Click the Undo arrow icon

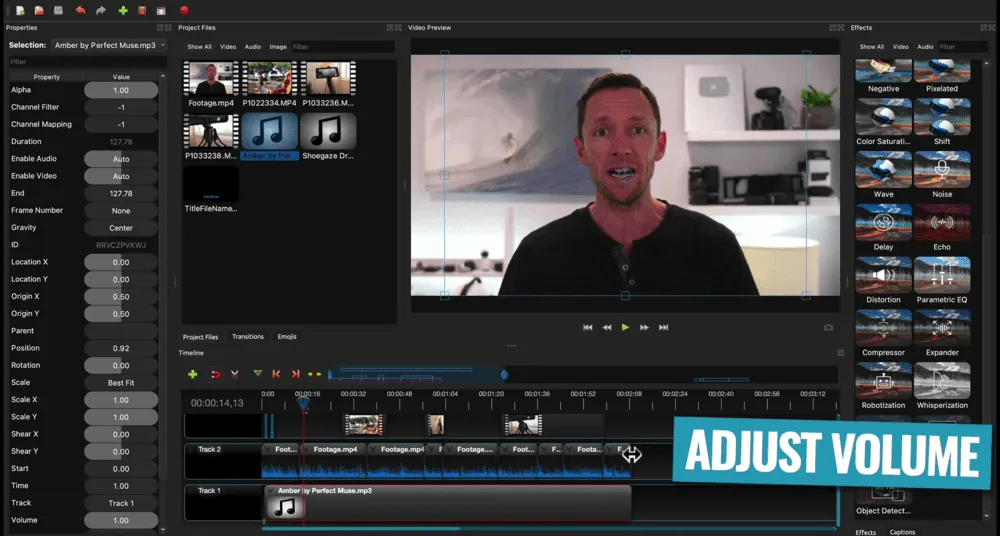pos(80,10)
